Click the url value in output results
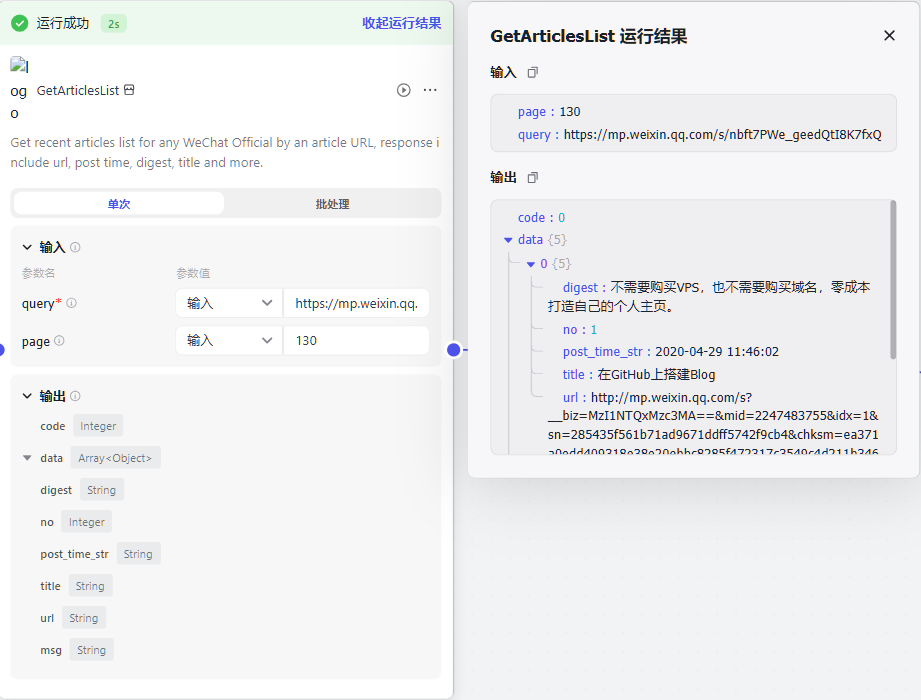Screen dimensions: 921x700 (713, 425)
